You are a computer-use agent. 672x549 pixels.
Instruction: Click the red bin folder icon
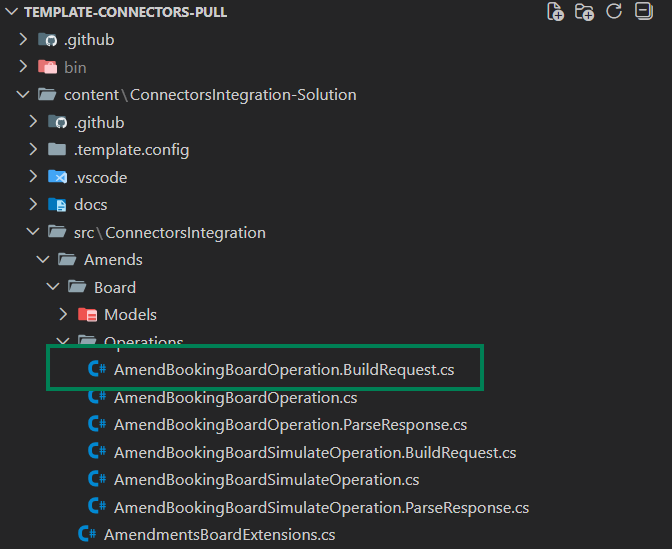[x=47, y=68]
